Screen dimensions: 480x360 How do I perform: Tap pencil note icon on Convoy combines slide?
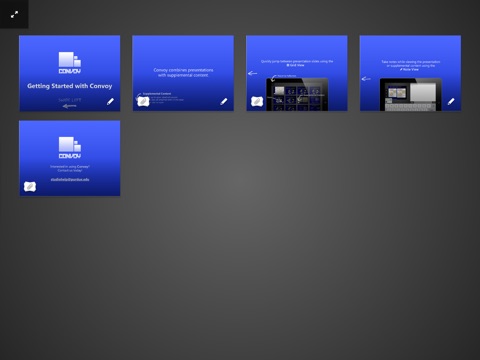coord(224,101)
